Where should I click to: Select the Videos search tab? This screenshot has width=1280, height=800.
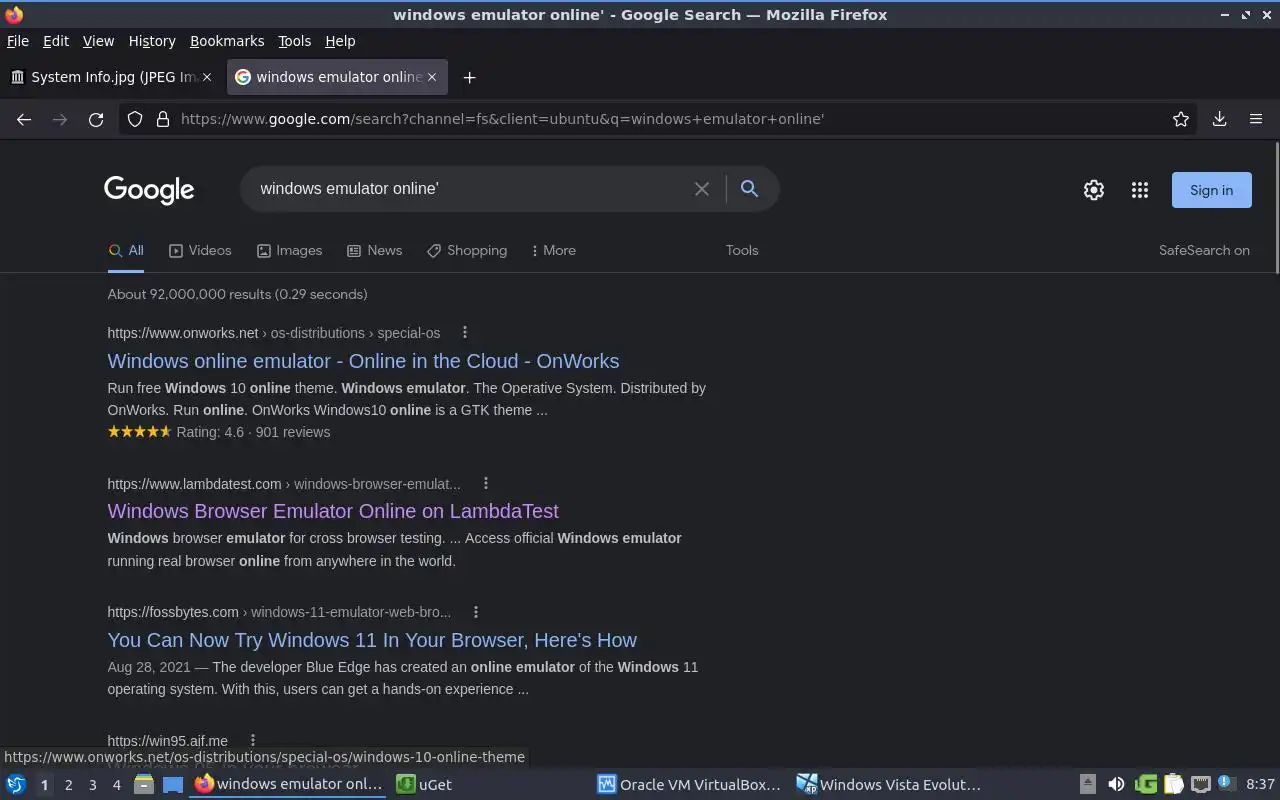(x=200, y=250)
